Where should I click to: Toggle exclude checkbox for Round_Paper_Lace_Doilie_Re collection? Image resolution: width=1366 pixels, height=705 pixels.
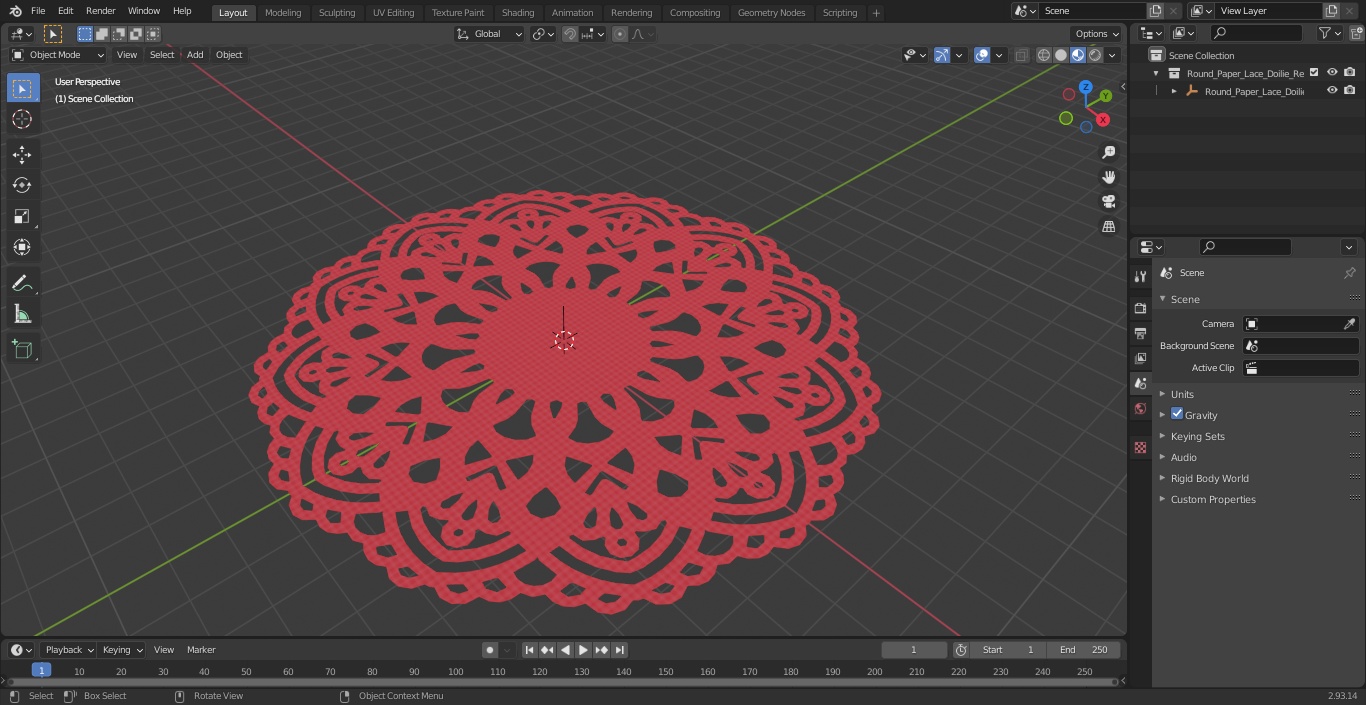(x=1314, y=72)
